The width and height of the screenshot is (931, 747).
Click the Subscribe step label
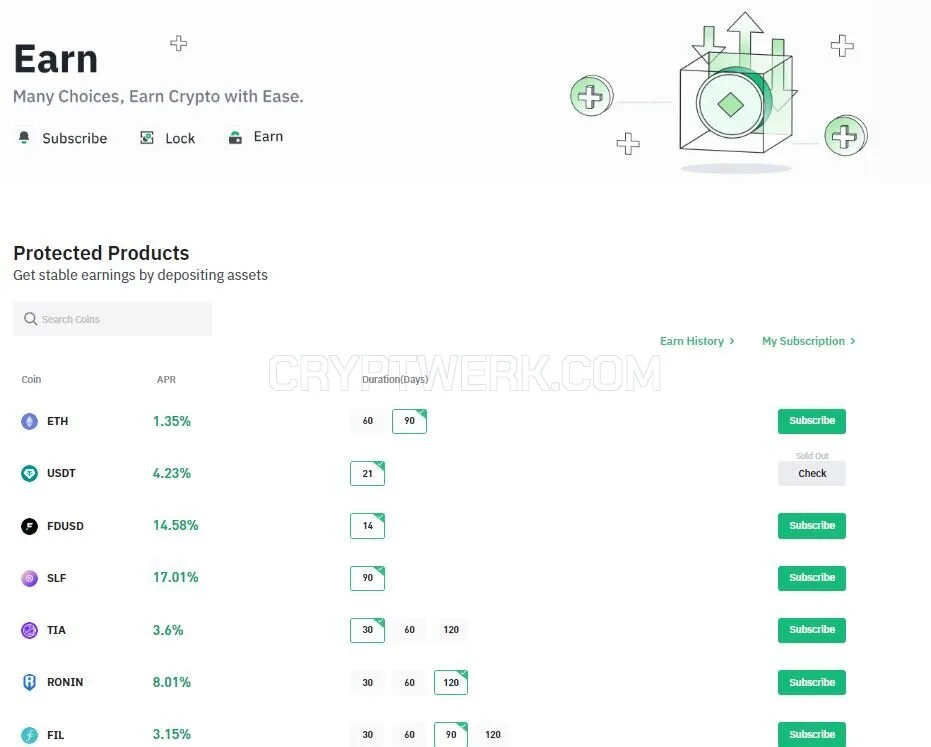pyautogui.click(x=75, y=138)
